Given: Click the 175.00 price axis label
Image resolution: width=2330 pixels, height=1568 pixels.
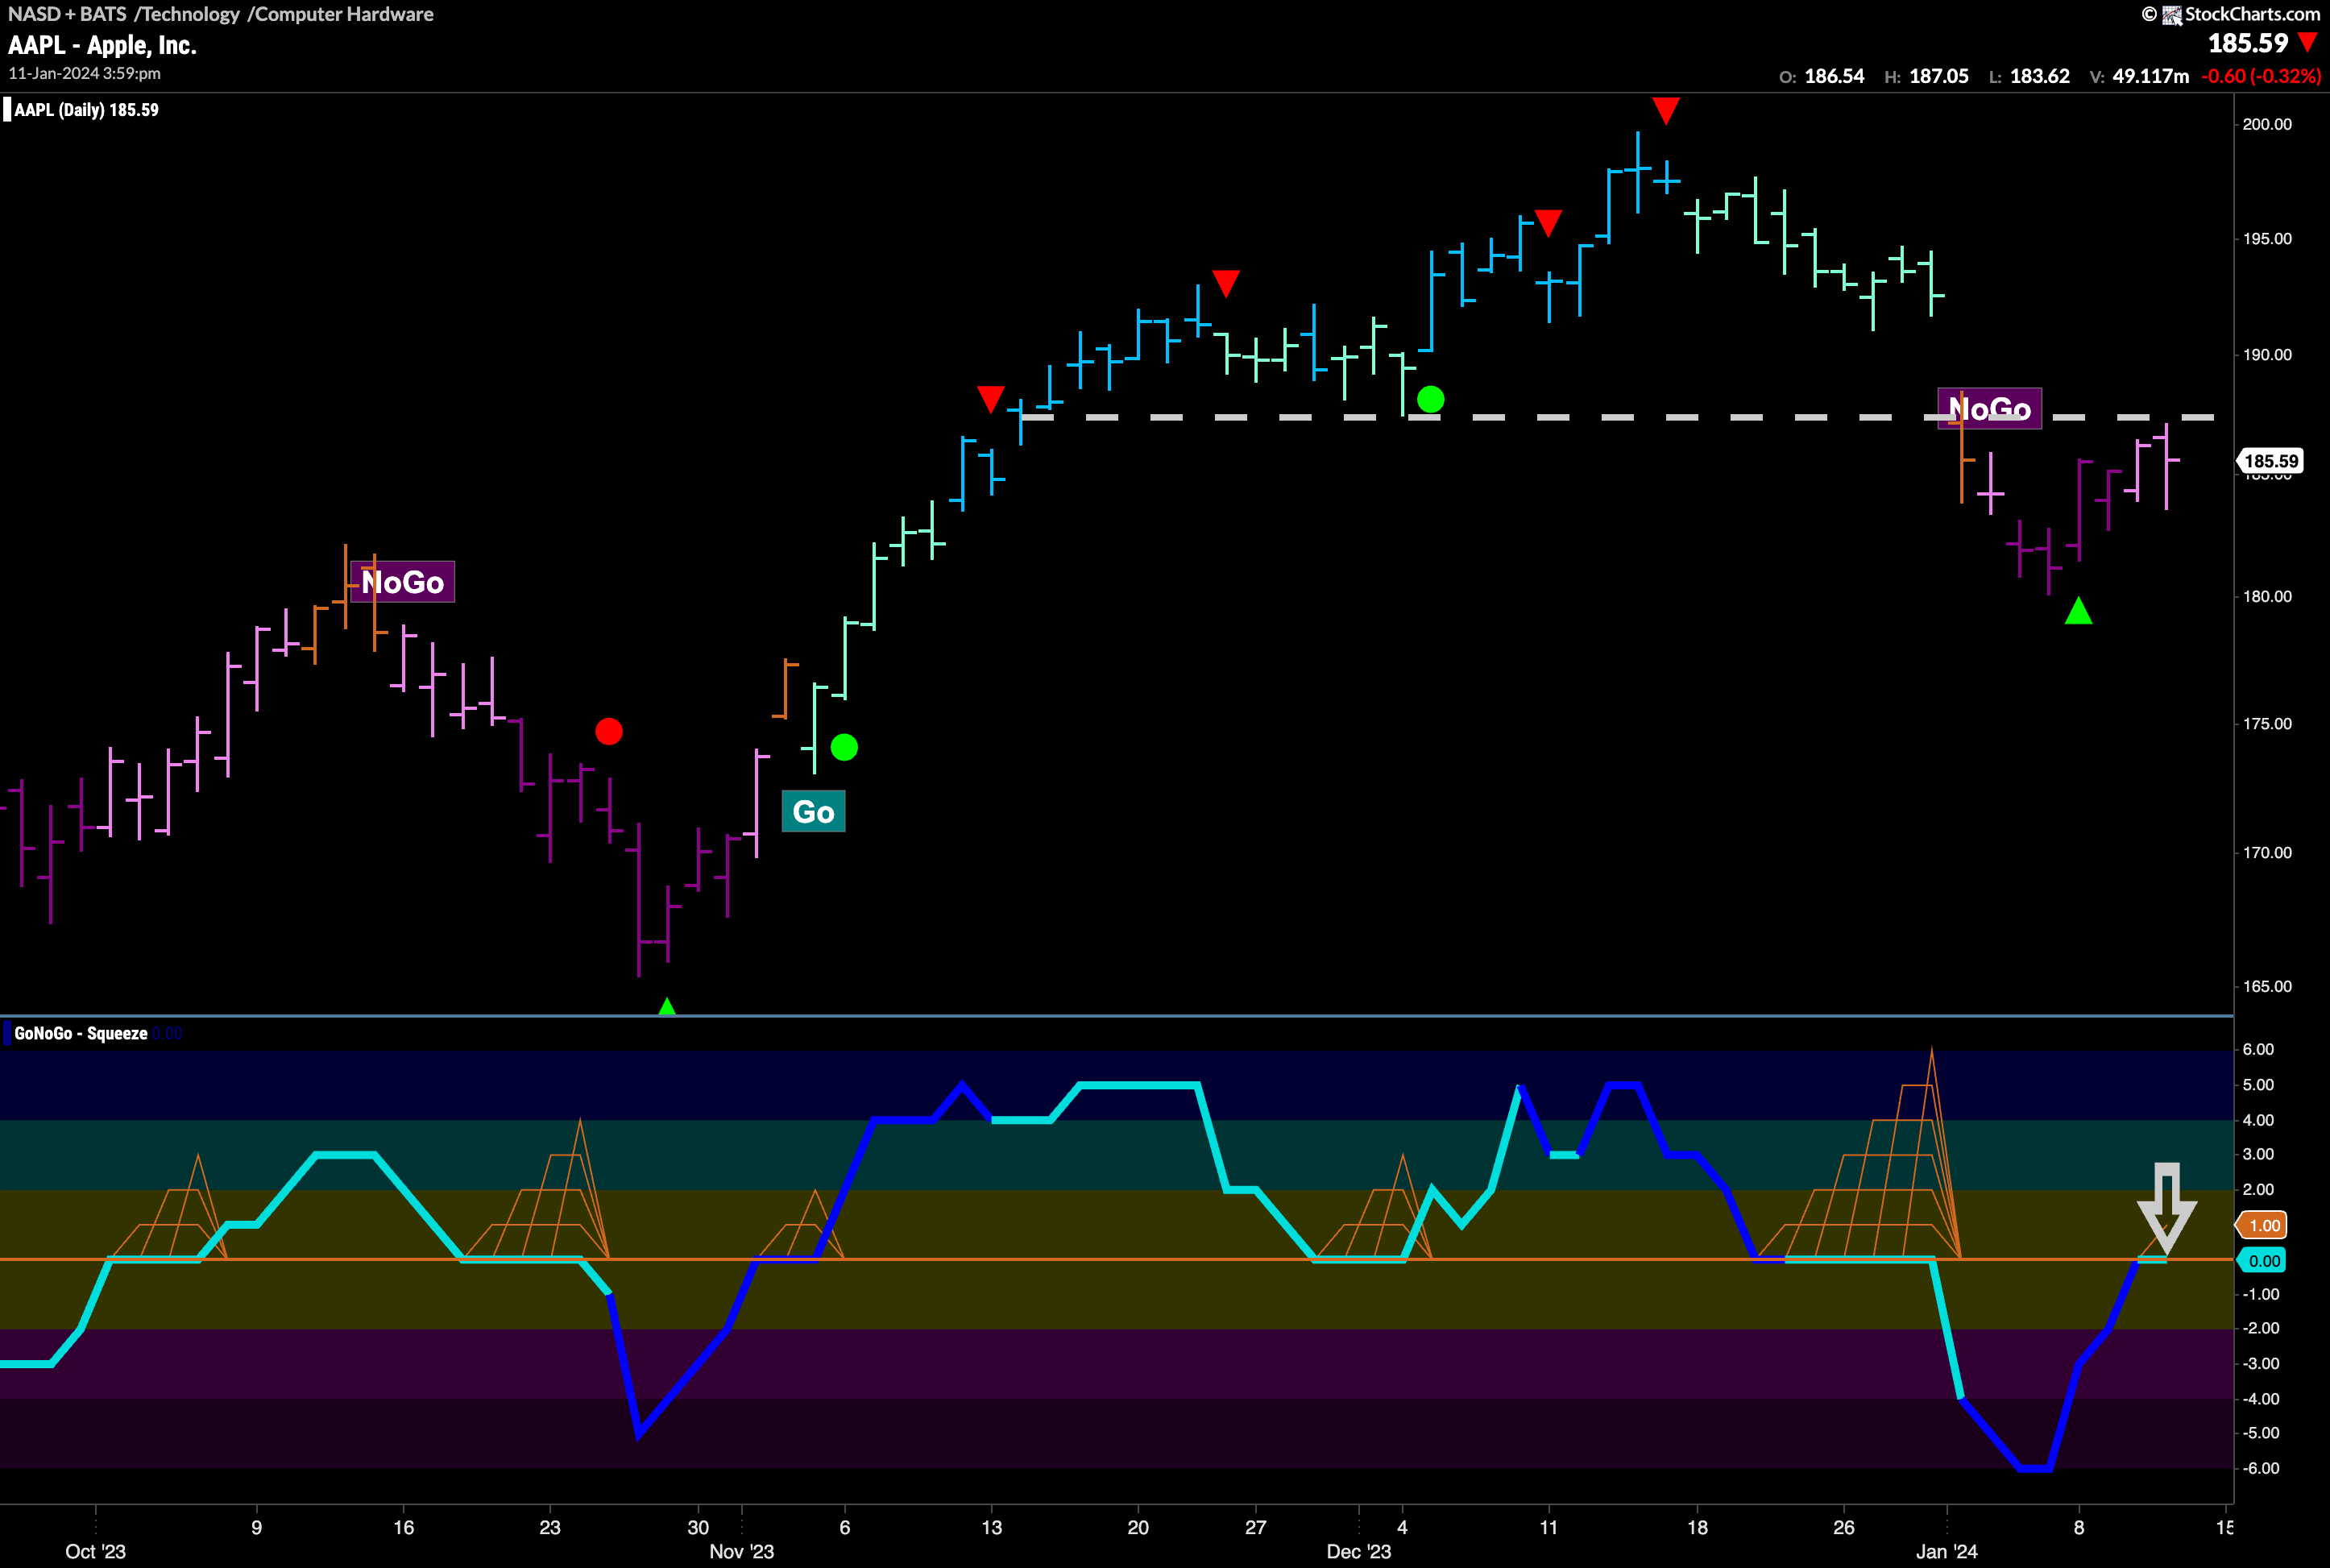Looking at the screenshot, I should pyautogui.click(x=2267, y=724).
